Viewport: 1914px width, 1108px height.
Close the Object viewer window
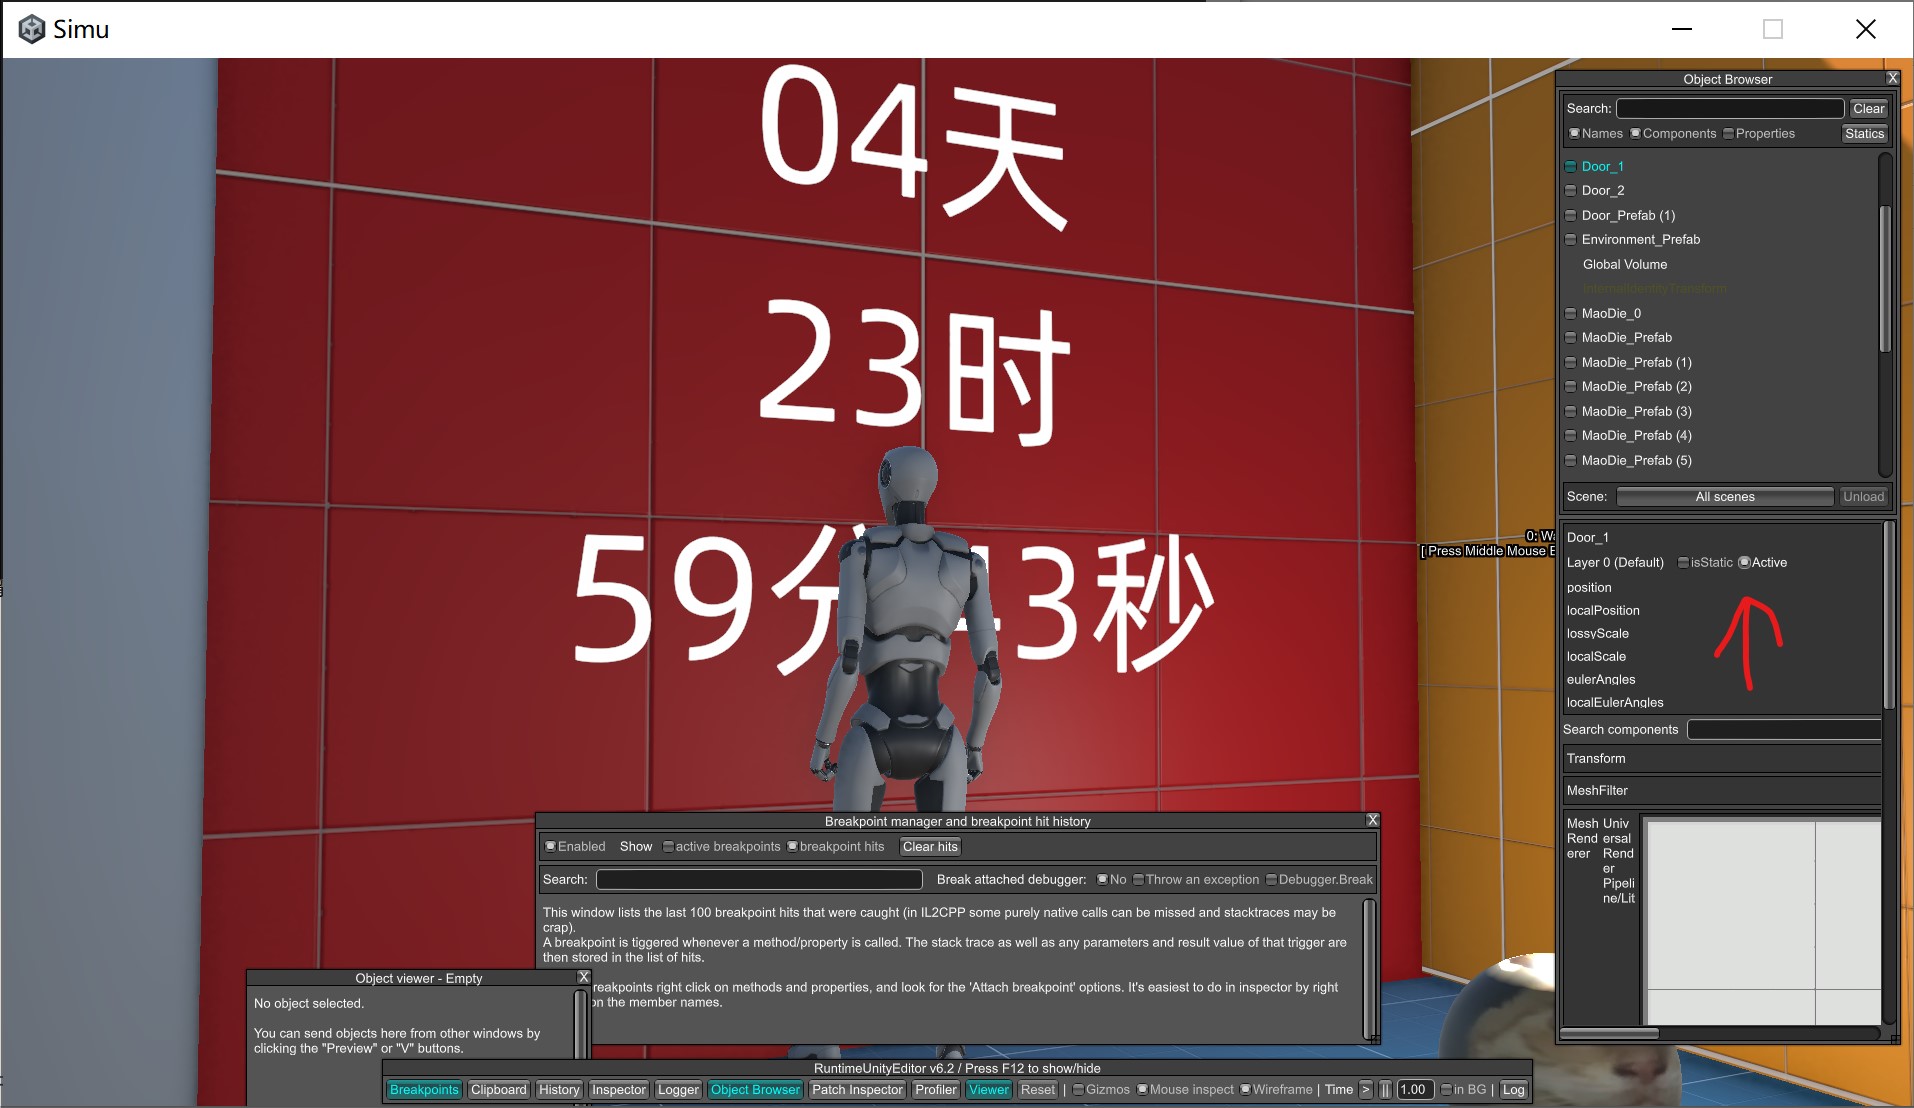pos(584,977)
